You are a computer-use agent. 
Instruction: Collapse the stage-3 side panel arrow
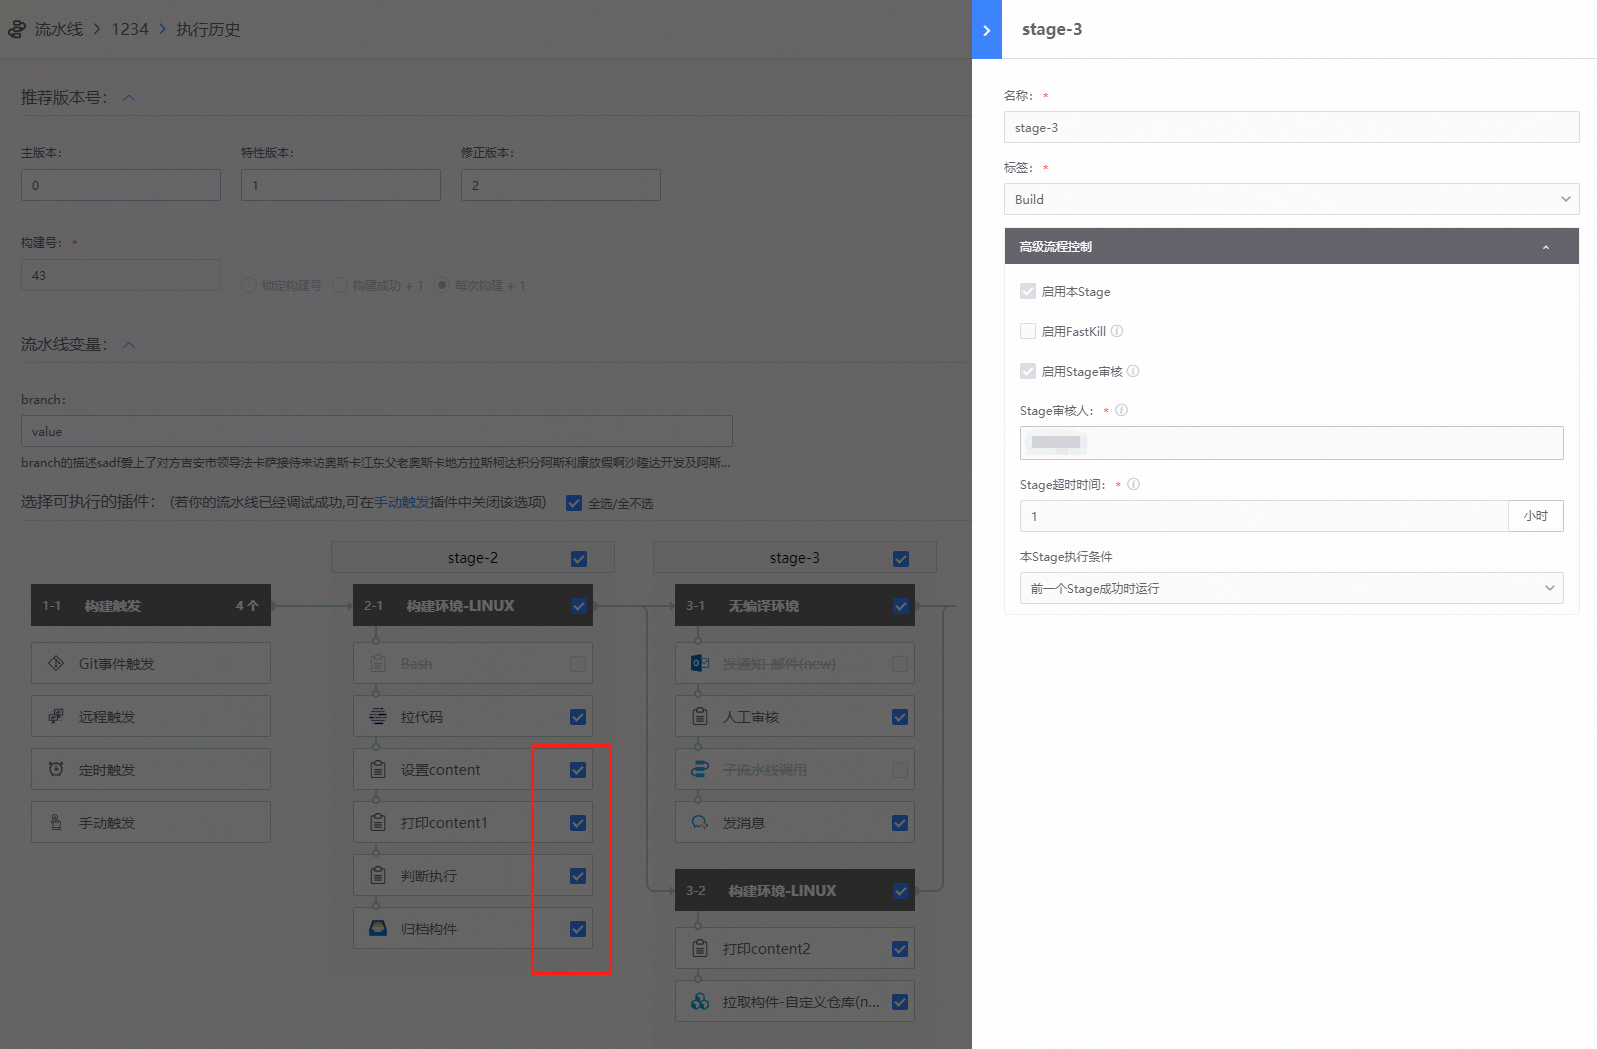pos(986,30)
